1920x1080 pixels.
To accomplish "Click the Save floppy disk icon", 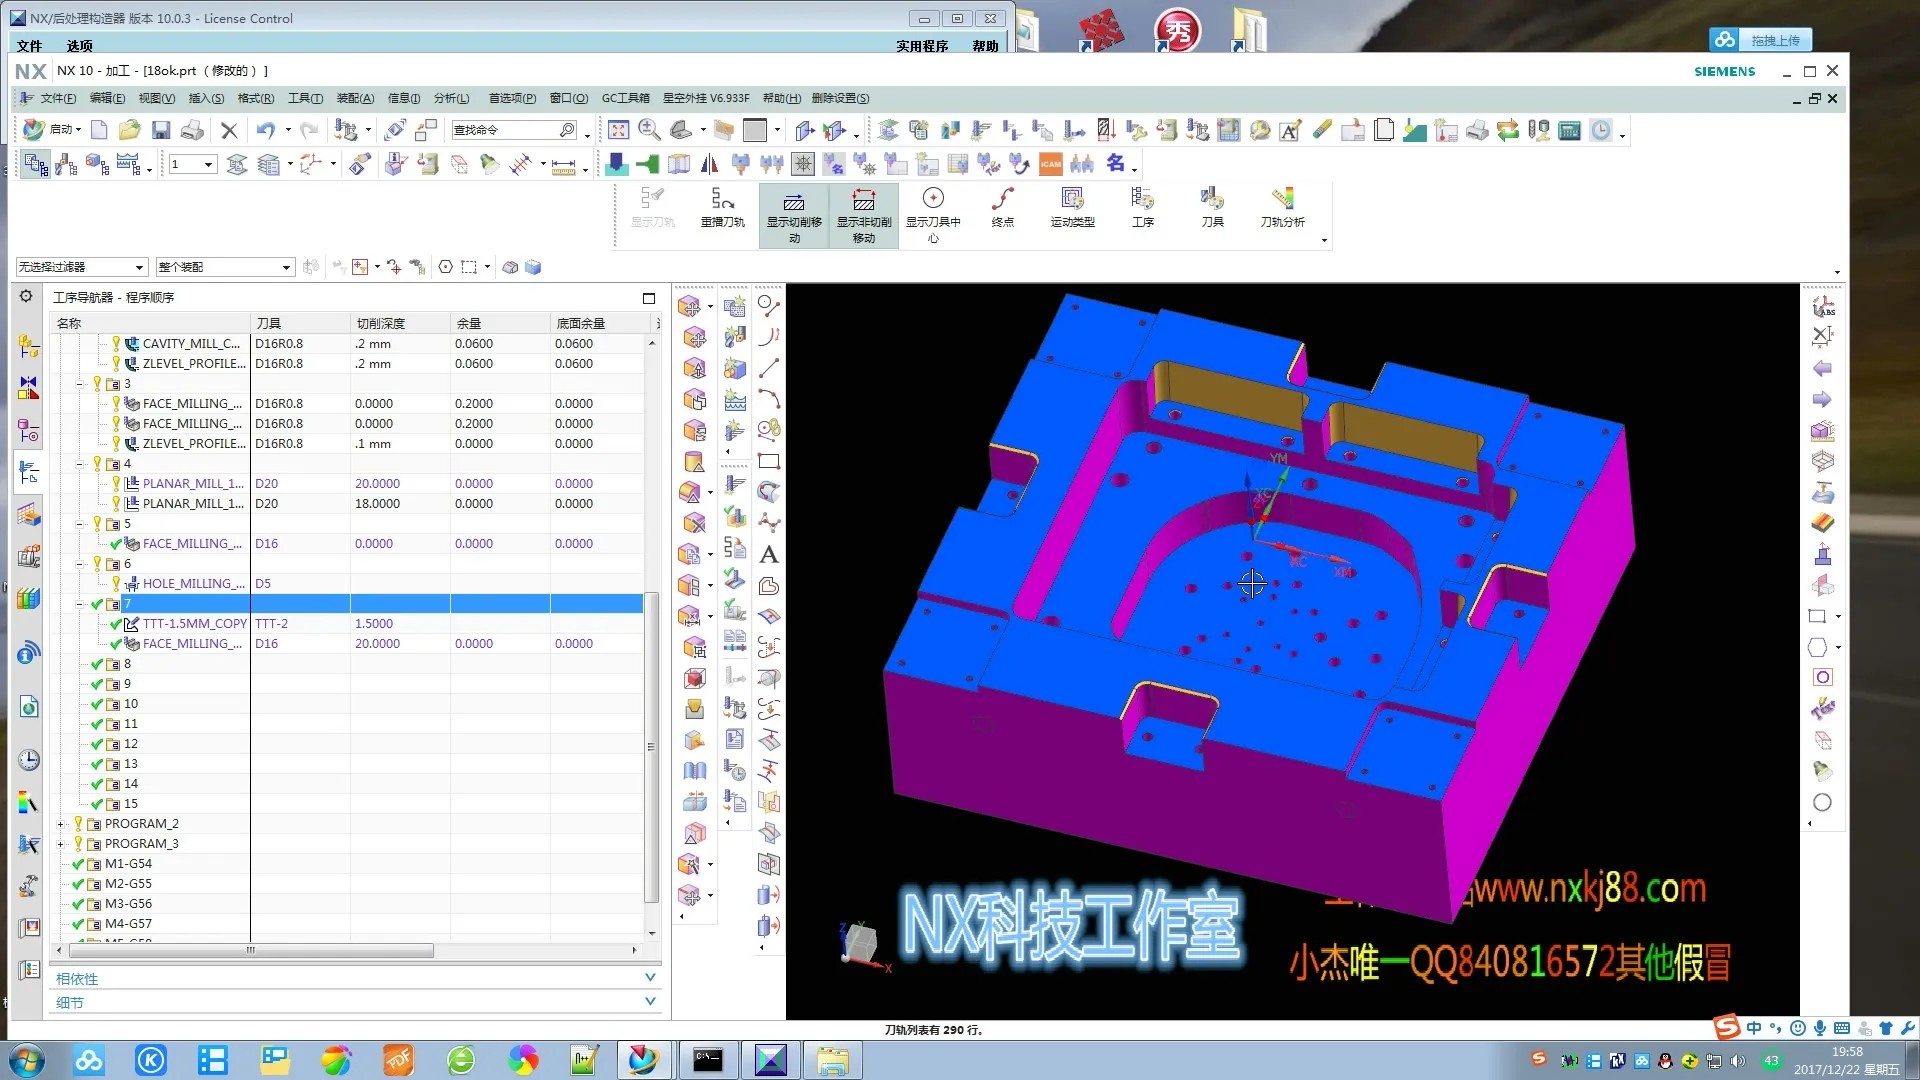I will coord(161,130).
